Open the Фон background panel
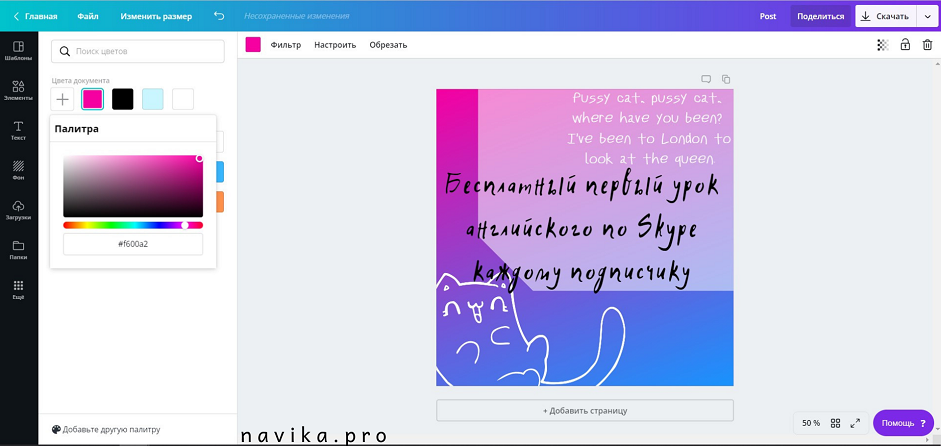 [x=18, y=170]
